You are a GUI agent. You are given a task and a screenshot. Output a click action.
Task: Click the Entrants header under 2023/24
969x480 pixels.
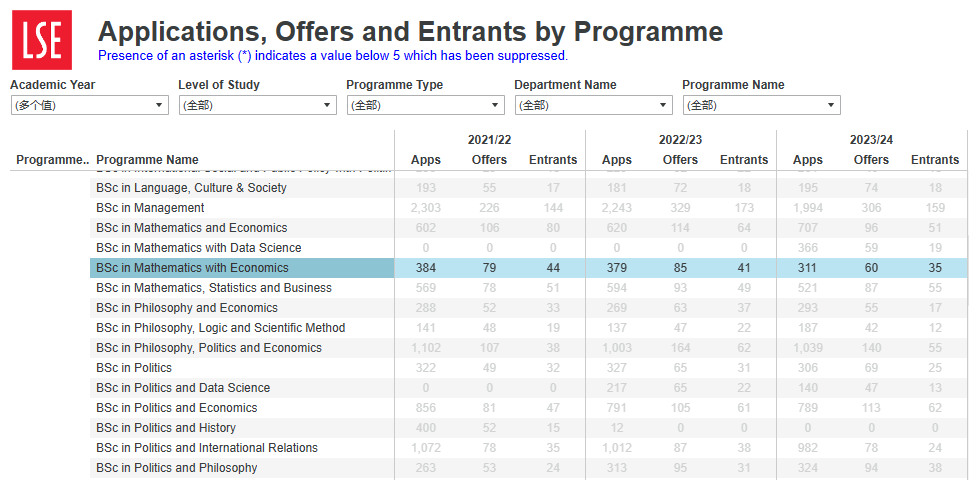click(x=935, y=160)
